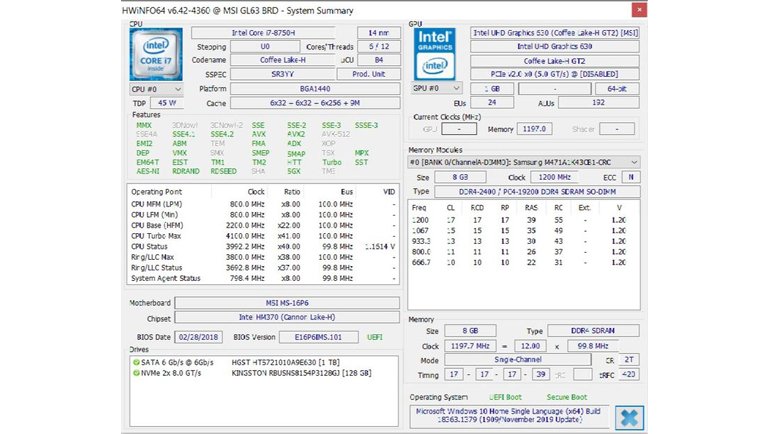Click the GPU EUs value 24
770x434 pixels.
click(492, 103)
